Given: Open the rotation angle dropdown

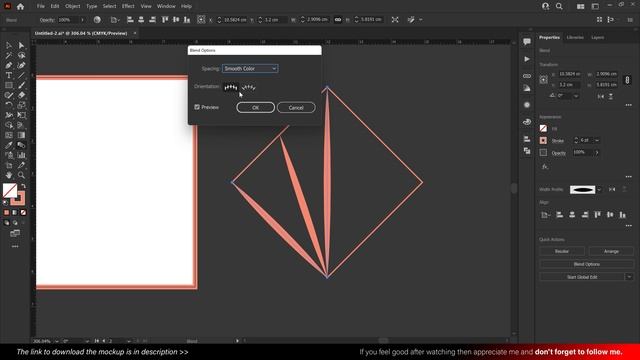Looking at the screenshot, I should 576,96.
